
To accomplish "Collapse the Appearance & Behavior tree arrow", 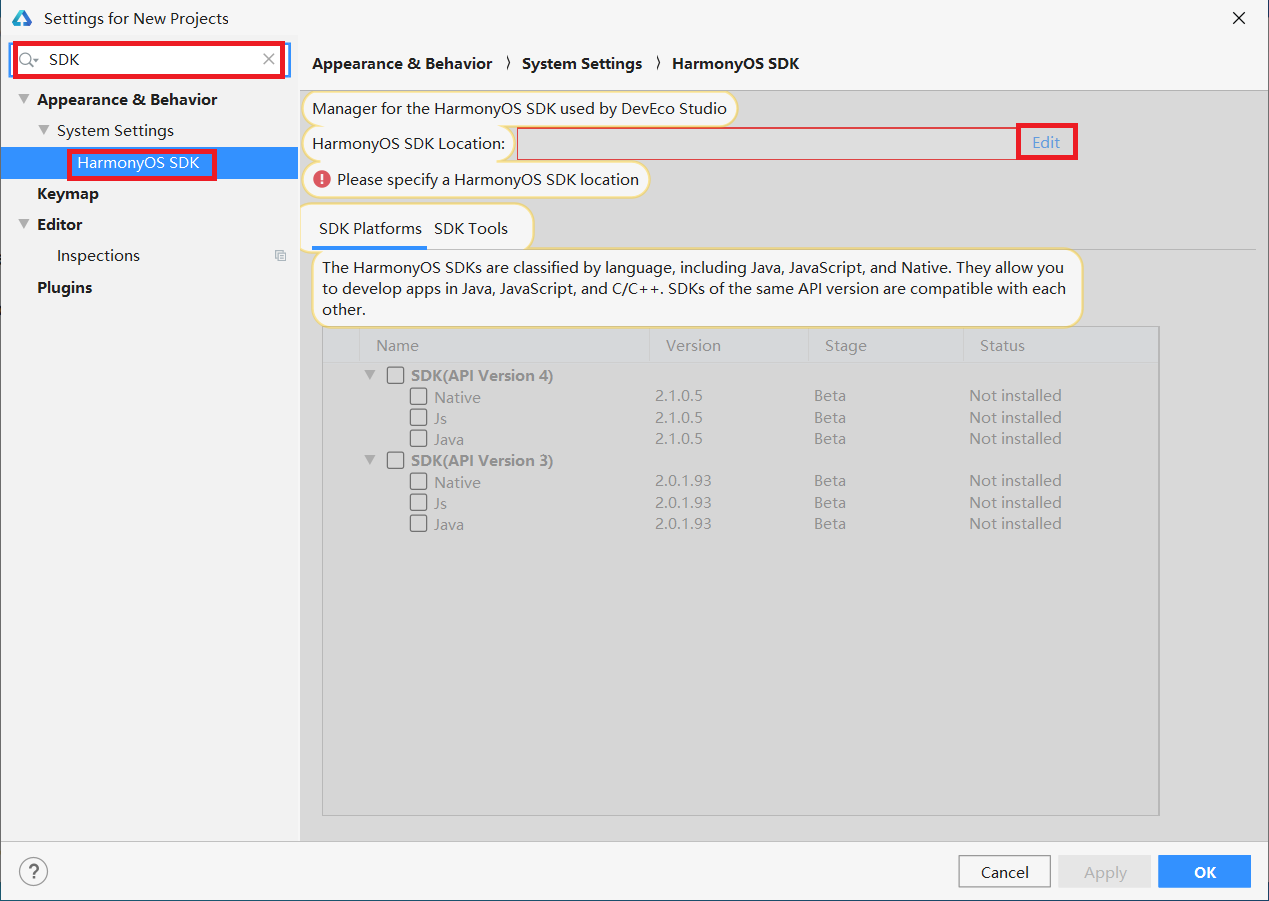I will pyautogui.click(x=24, y=99).
